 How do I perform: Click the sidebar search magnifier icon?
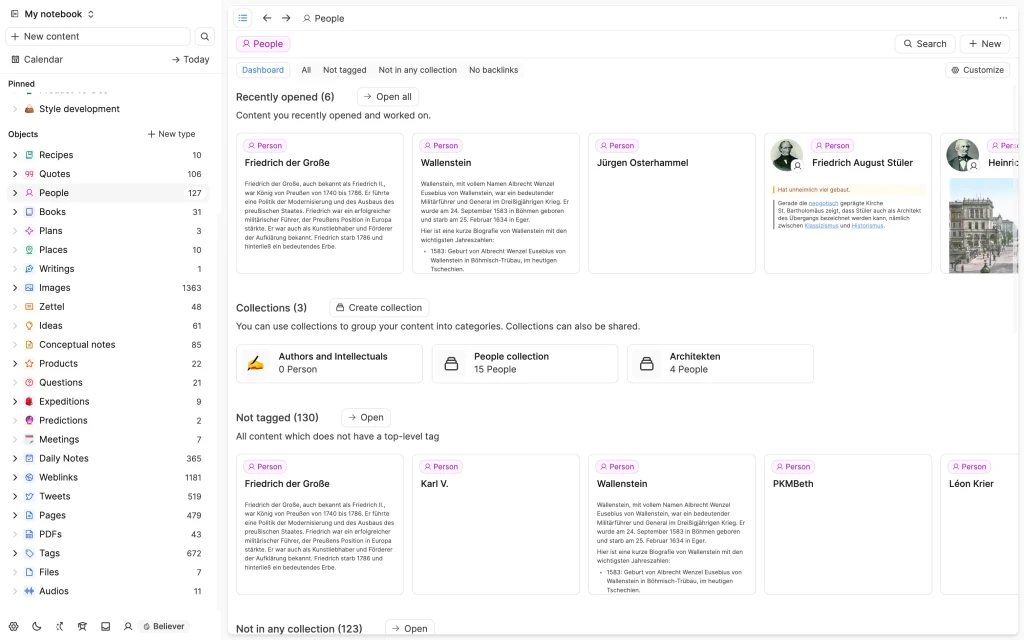(205, 37)
